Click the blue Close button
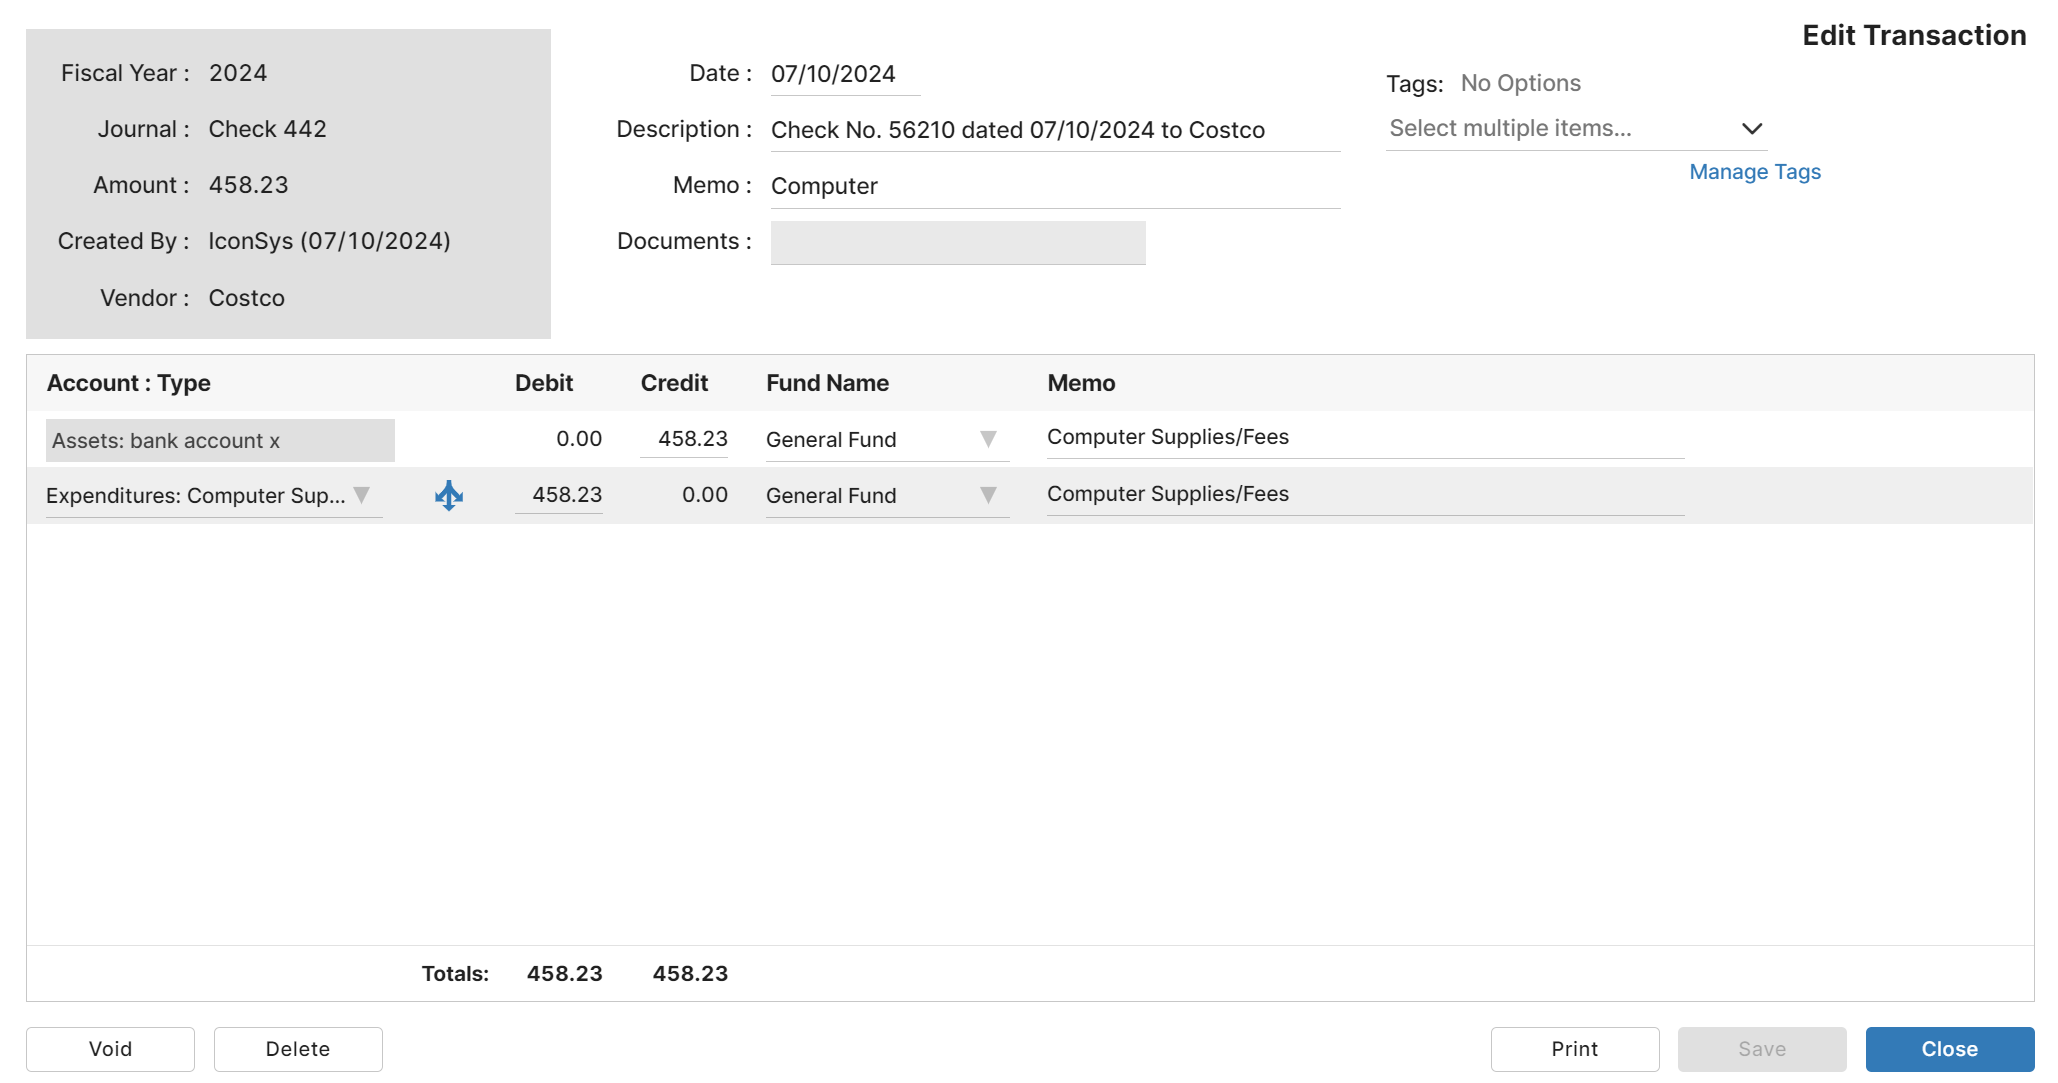The image size is (2058, 1083). click(x=1950, y=1049)
